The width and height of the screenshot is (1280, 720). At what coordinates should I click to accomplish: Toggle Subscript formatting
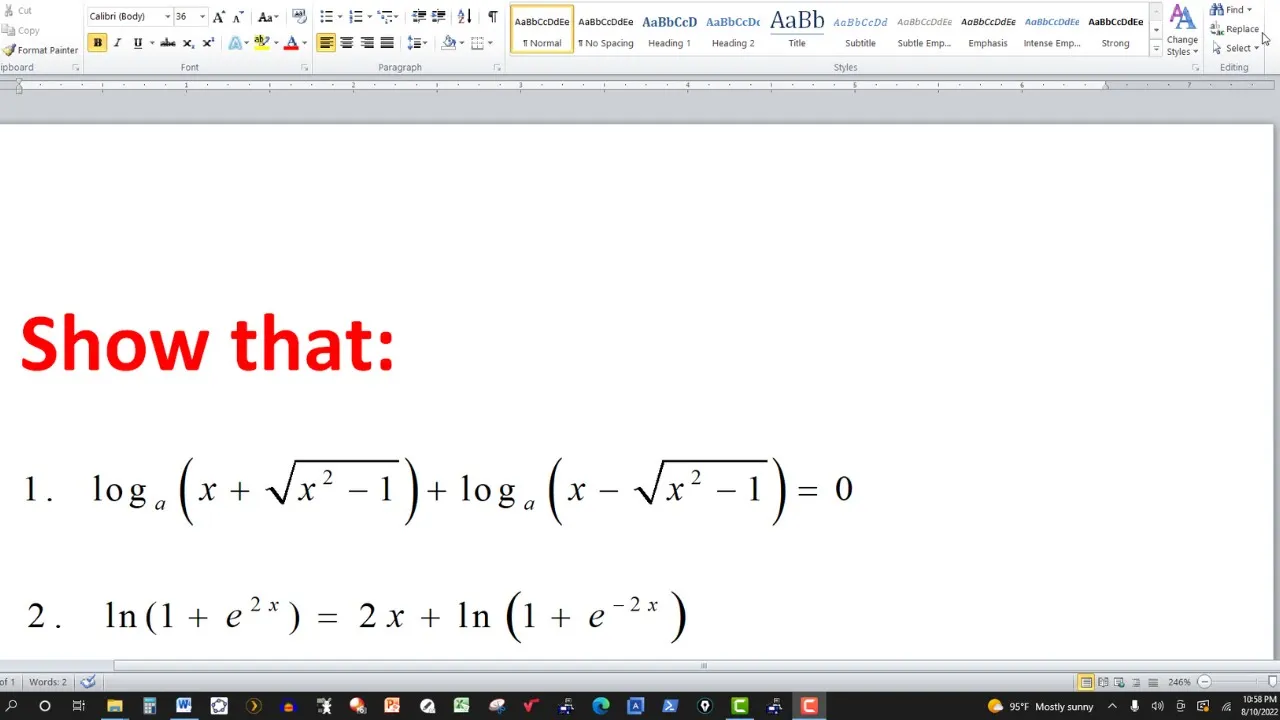[x=188, y=43]
